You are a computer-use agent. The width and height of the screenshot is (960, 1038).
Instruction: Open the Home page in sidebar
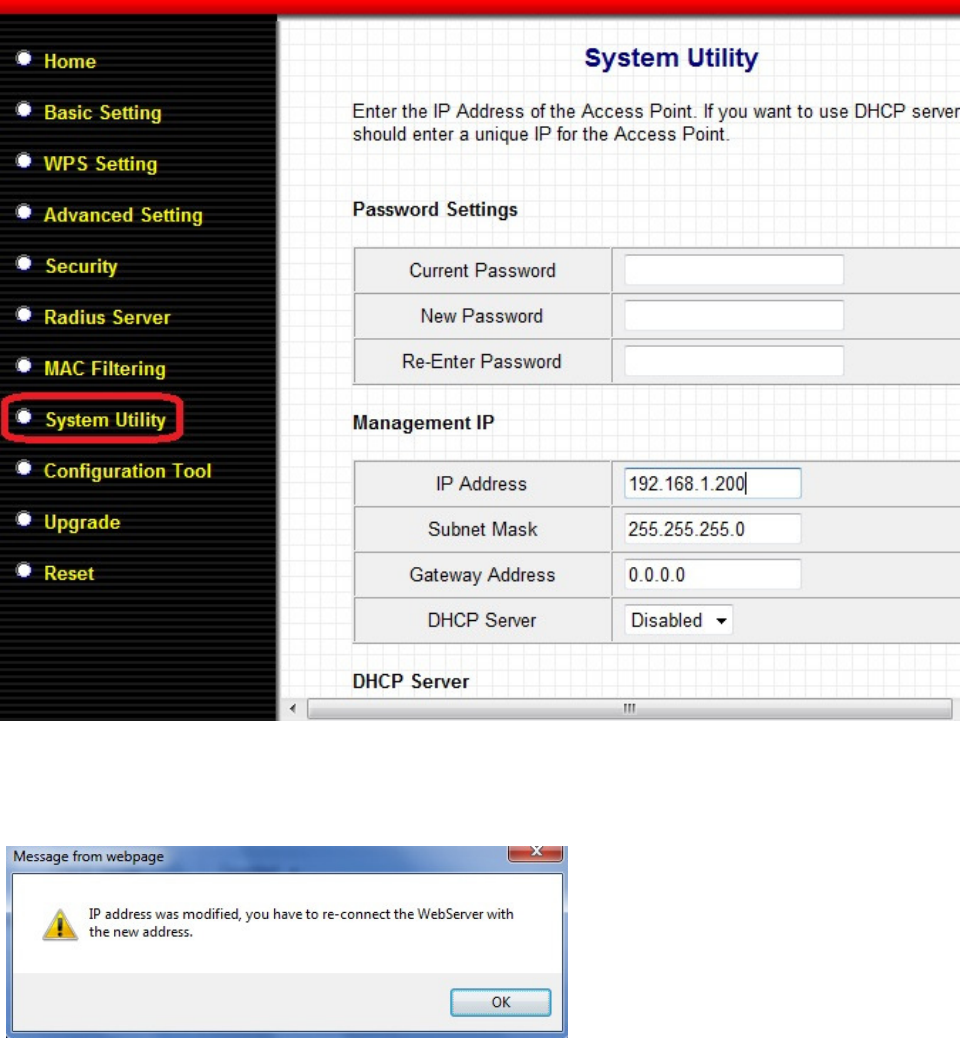pyautogui.click(x=70, y=62)
